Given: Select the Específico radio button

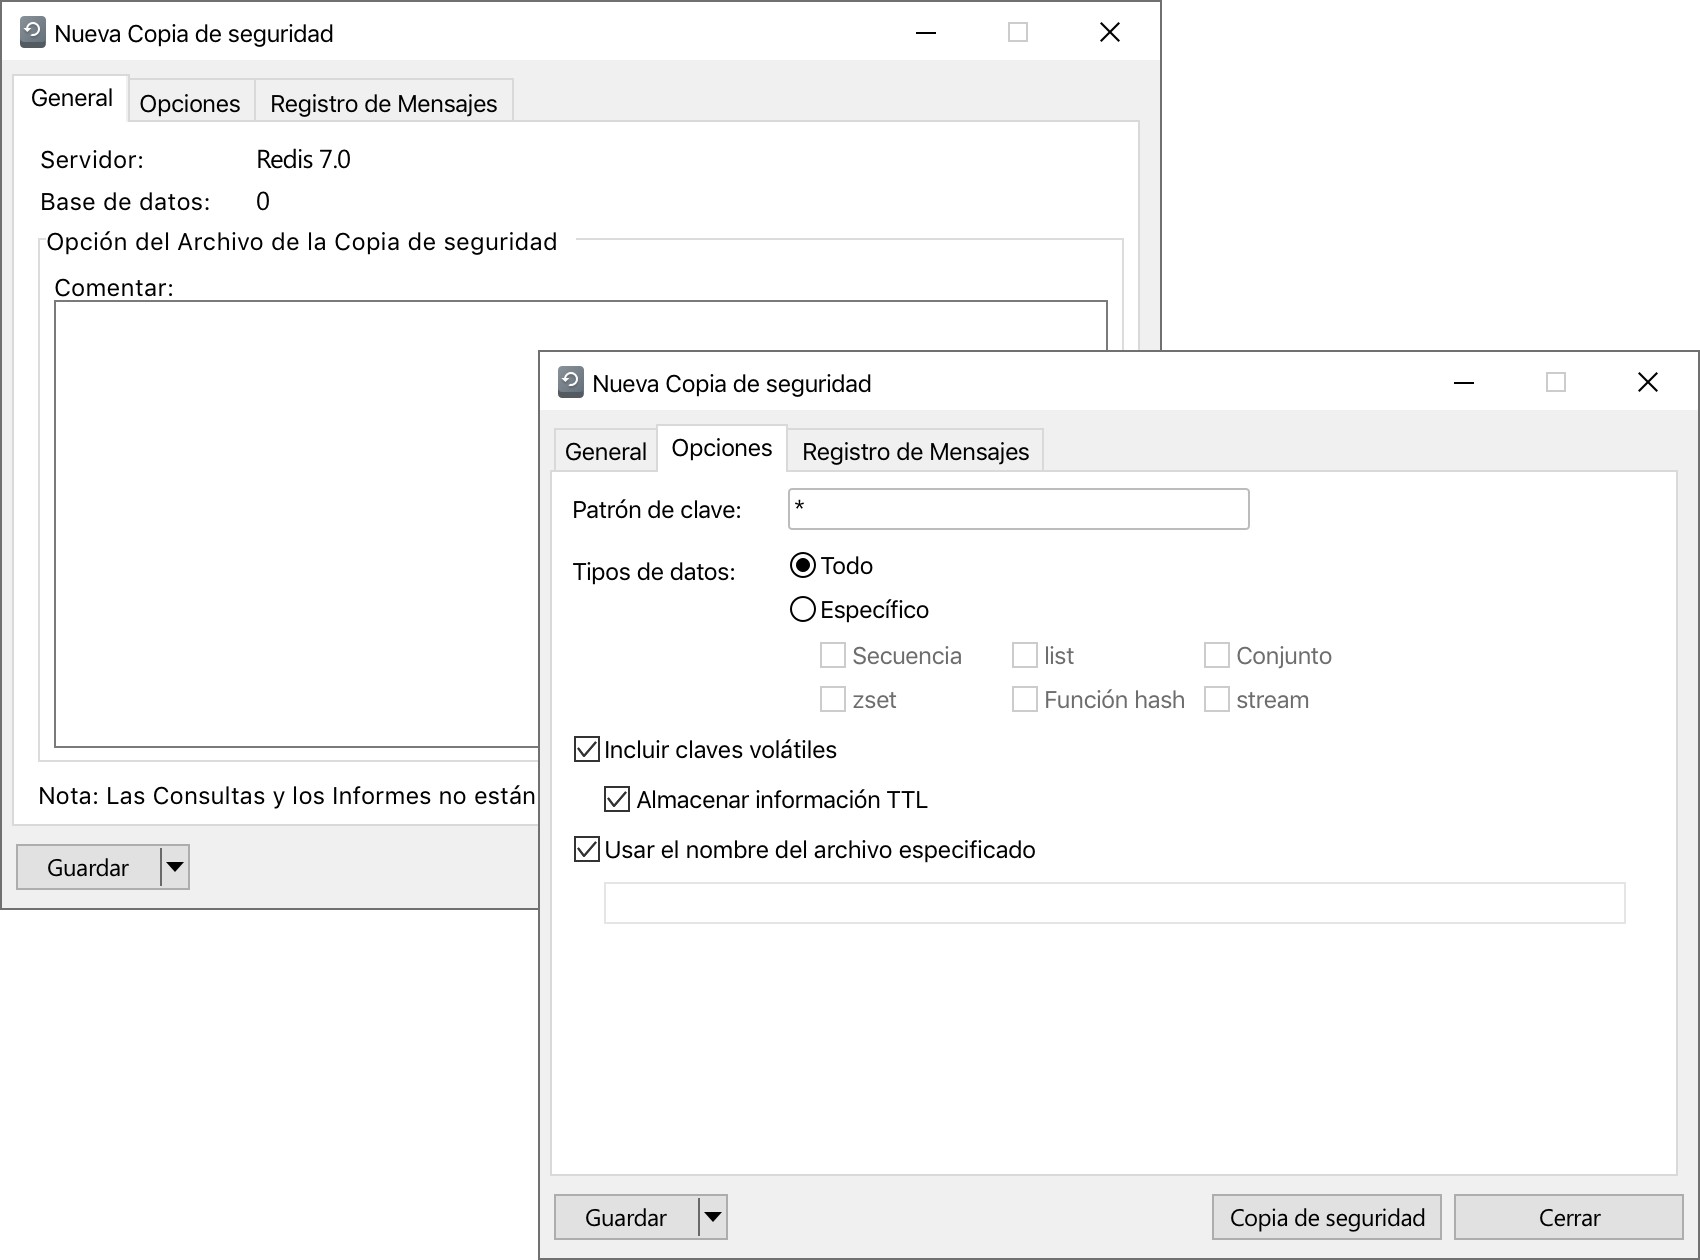Looking at the screenshot, I should 801,608.
